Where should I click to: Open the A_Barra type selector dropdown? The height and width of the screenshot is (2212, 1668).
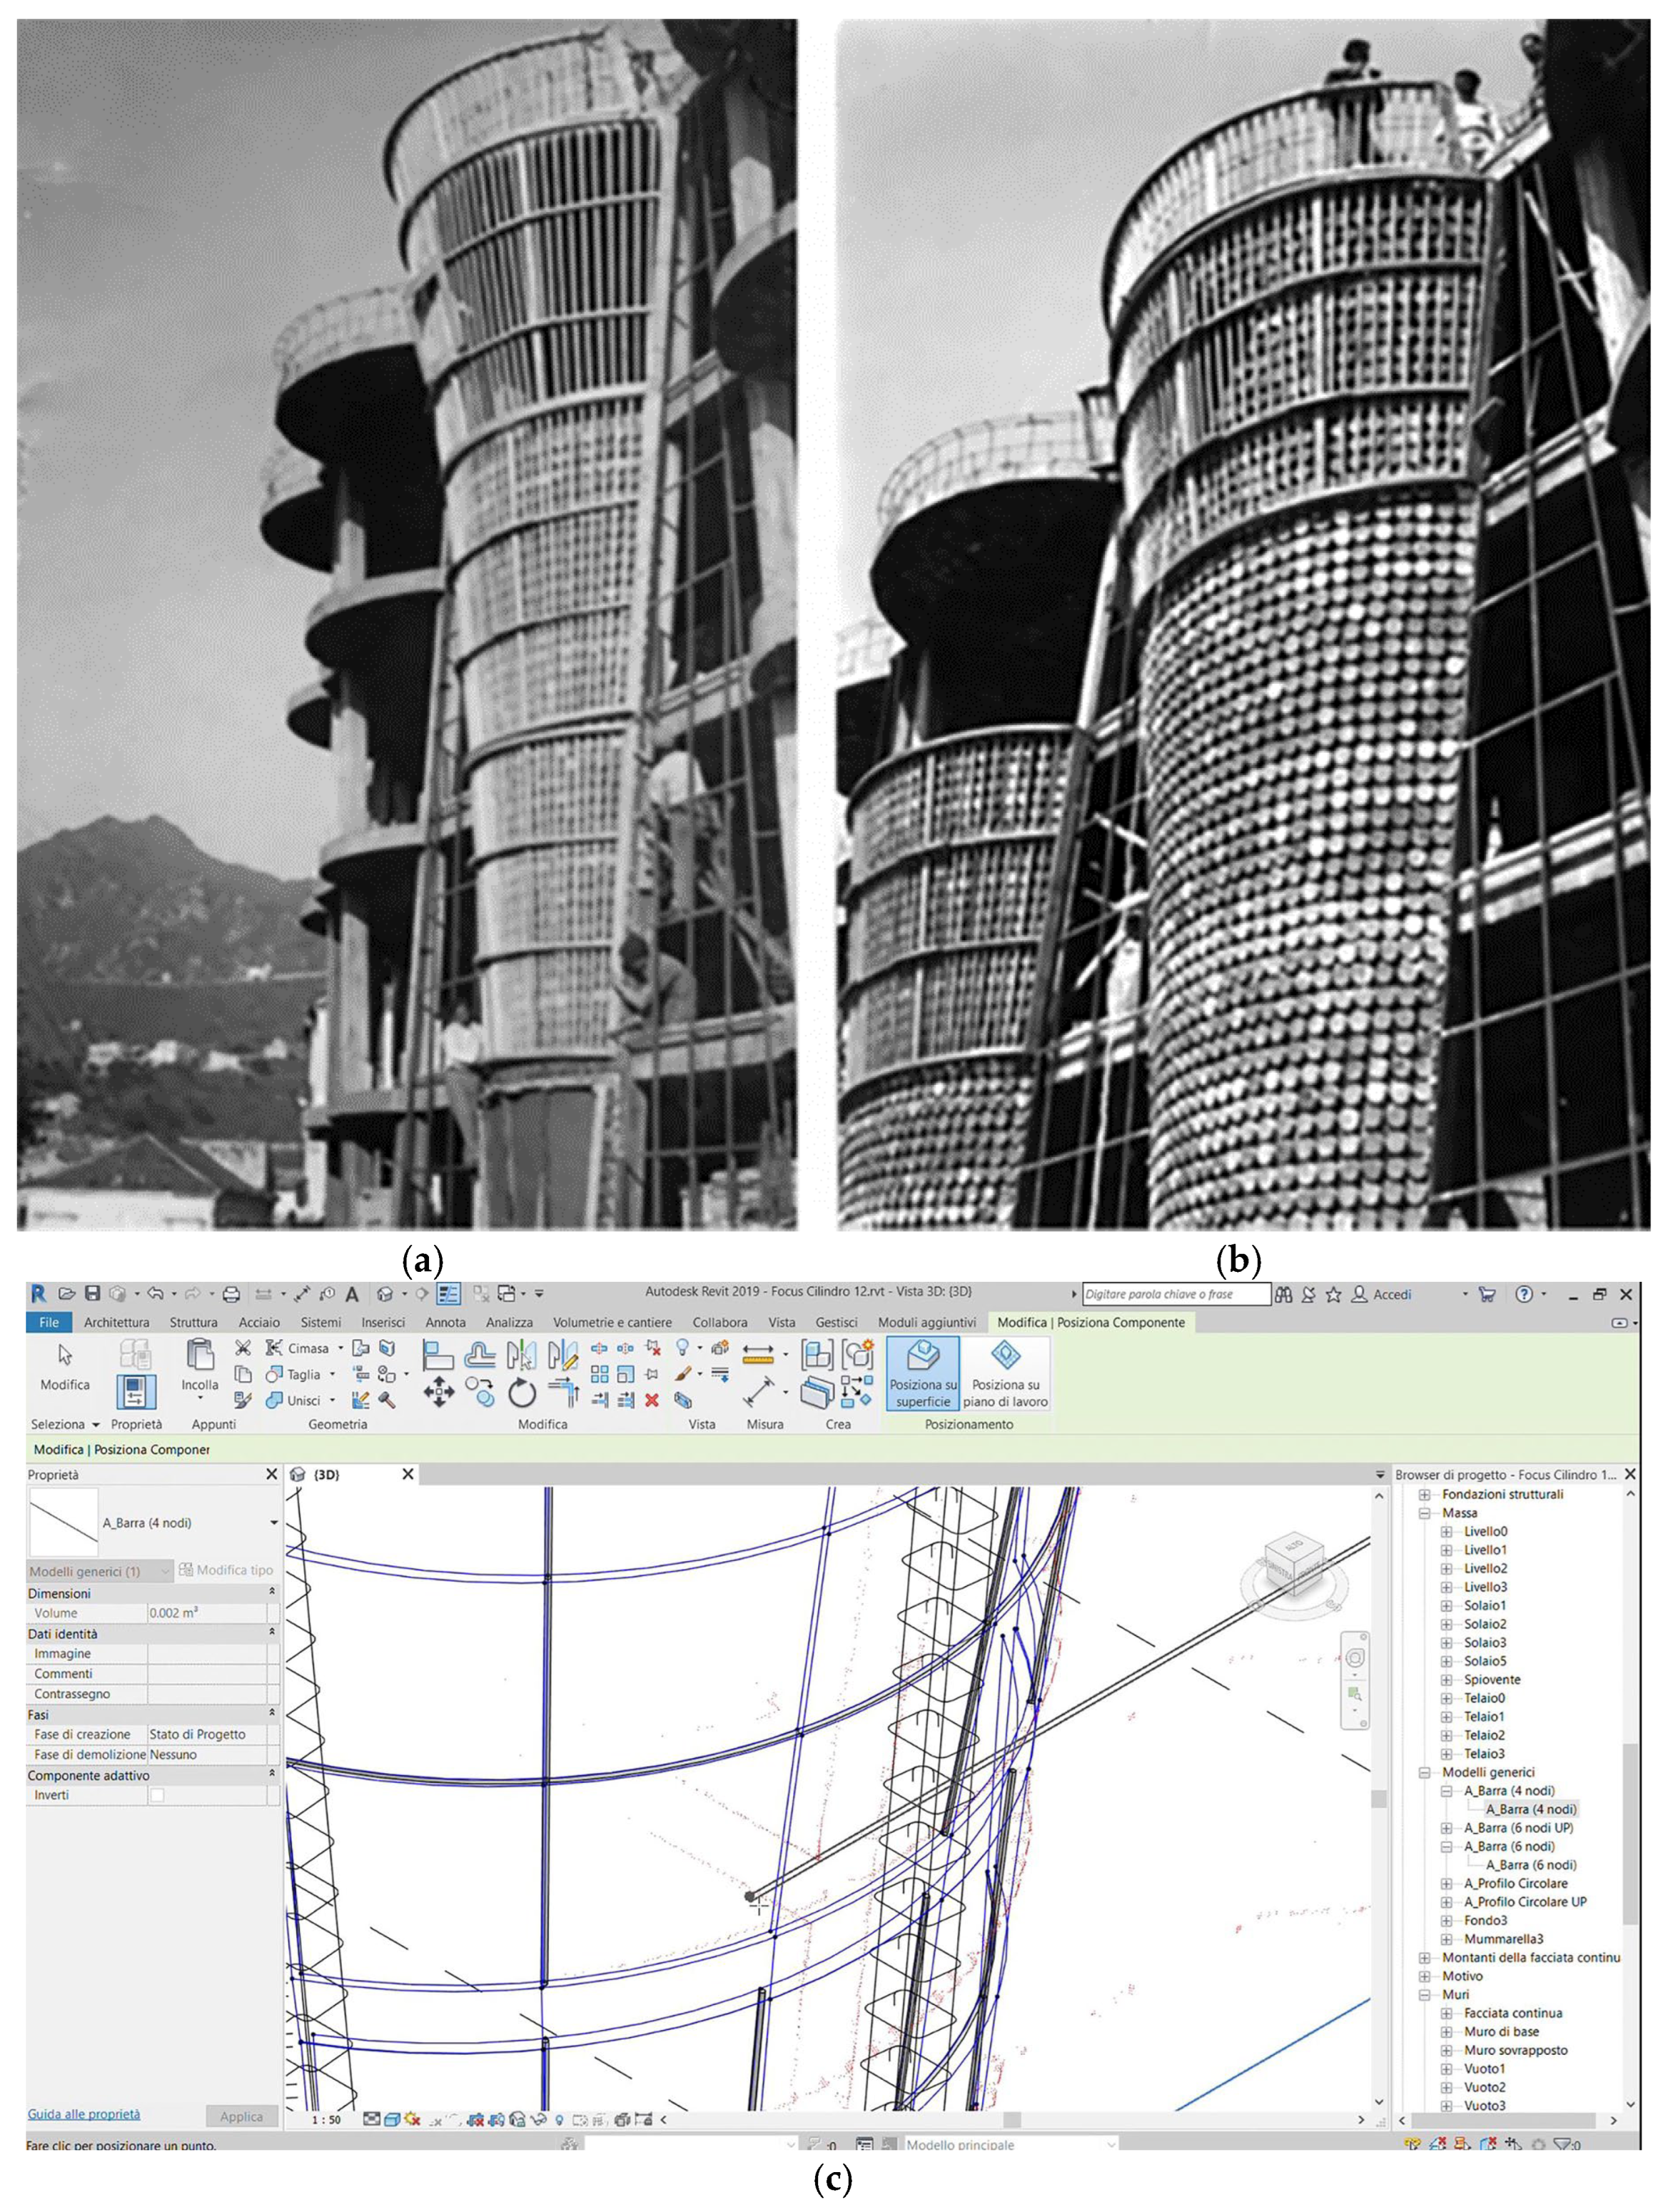pos(273,1523)
